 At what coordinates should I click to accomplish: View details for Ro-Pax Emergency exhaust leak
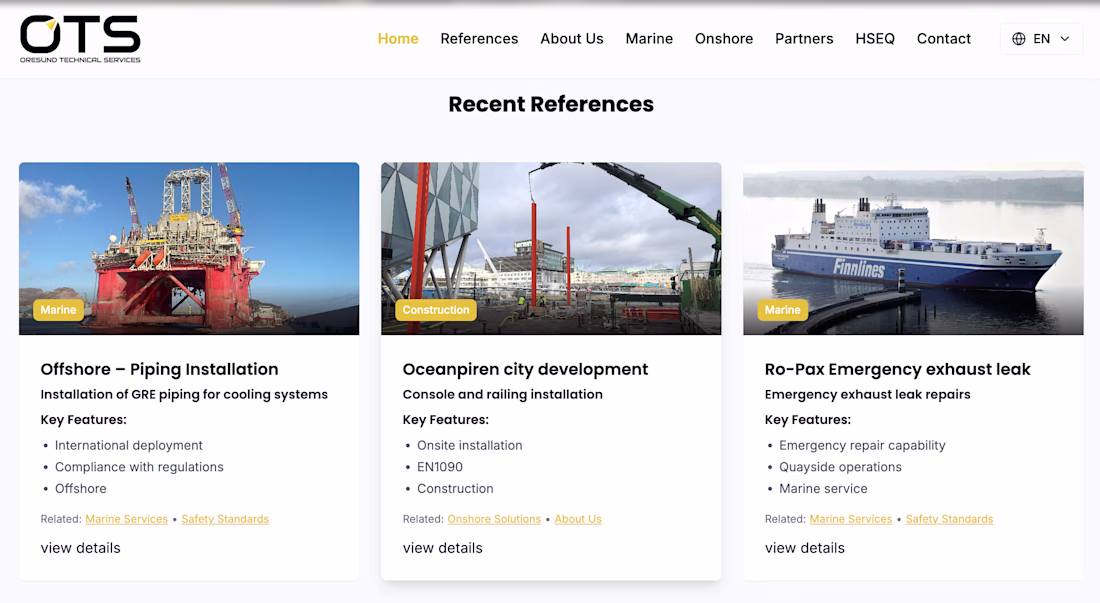pyautogui.click(x=805, y=548)
